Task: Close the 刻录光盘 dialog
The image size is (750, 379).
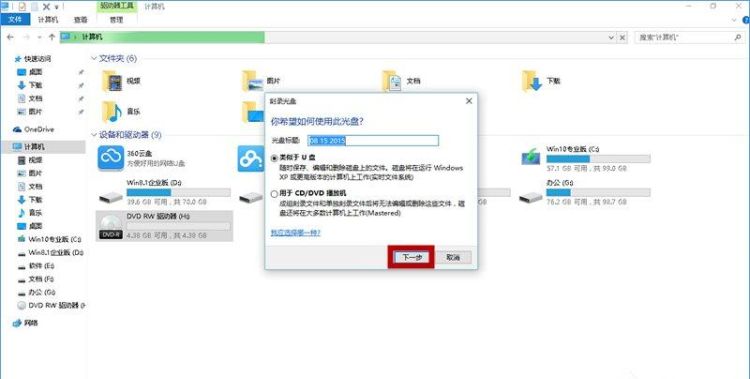Action: pos(469,100)
